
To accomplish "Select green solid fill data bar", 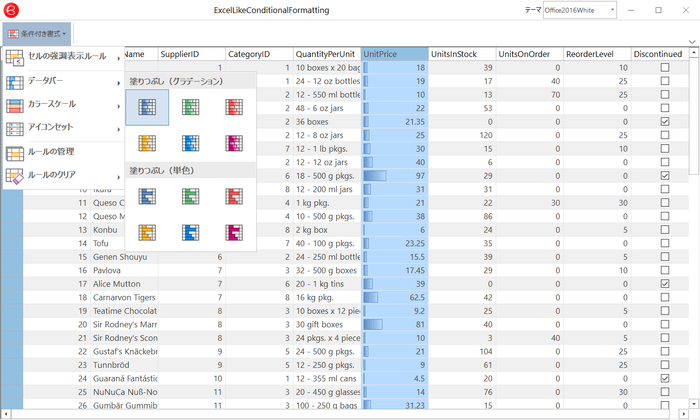I will [x=191, y=196].
